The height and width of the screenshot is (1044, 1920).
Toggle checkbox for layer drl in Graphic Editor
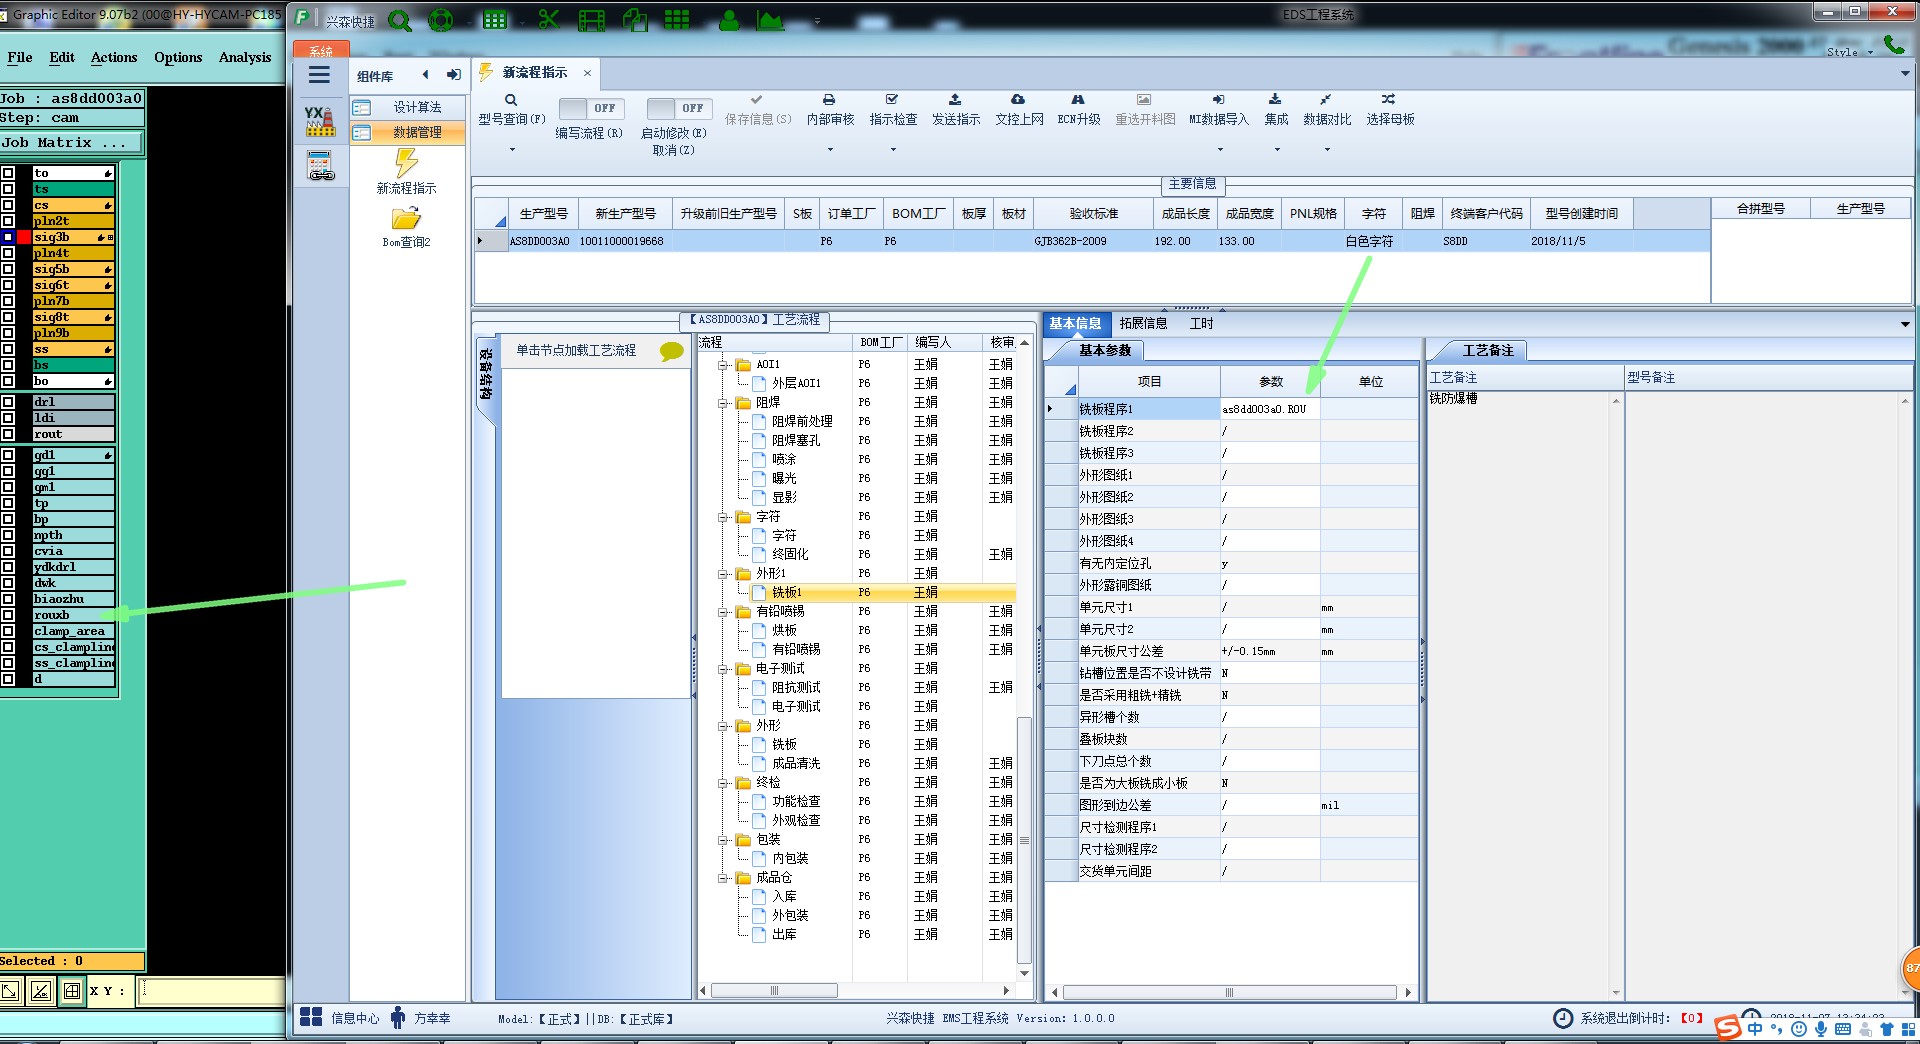point(8,402)
